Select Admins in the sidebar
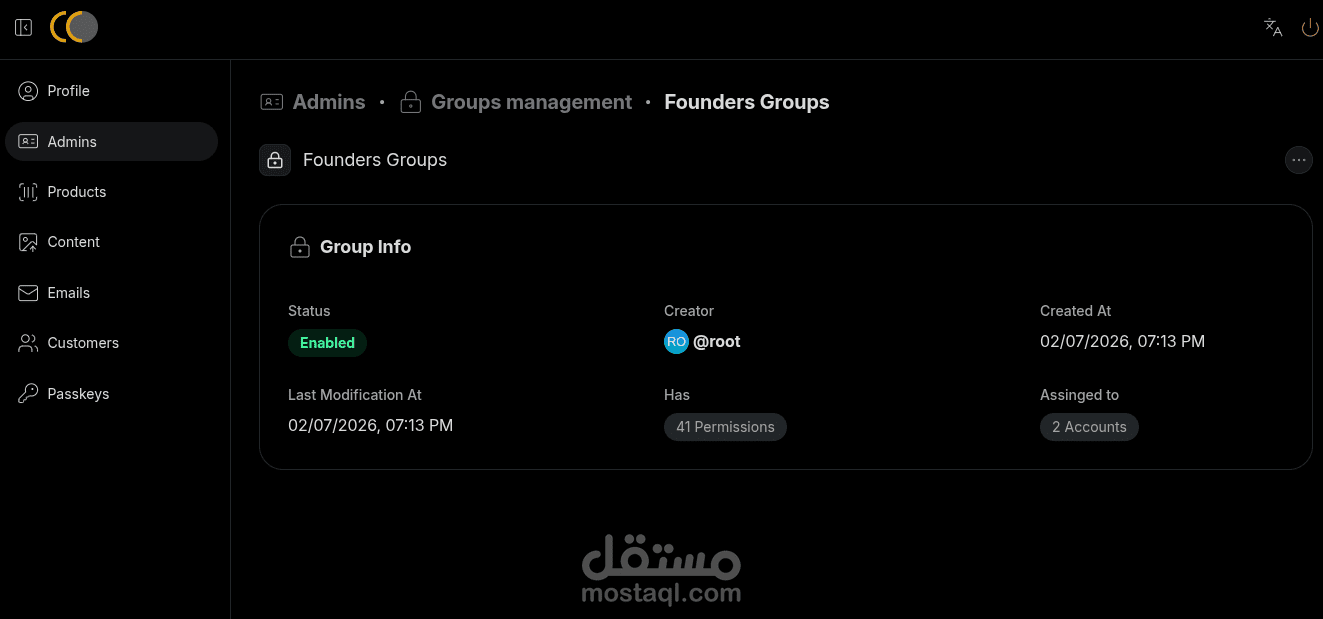The width and height of the screenshot is (1323, 619). [x=111, y=142]
